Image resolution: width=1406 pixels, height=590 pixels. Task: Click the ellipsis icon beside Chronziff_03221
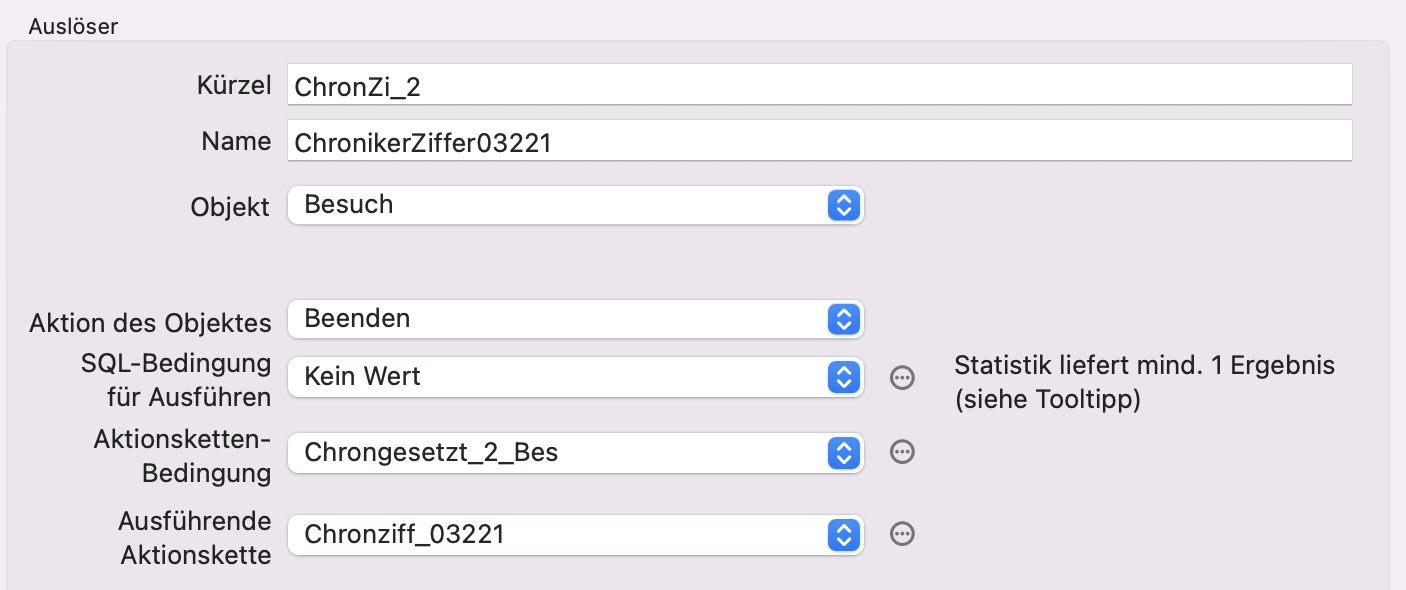pyautogui.click(x=902, y=534)
